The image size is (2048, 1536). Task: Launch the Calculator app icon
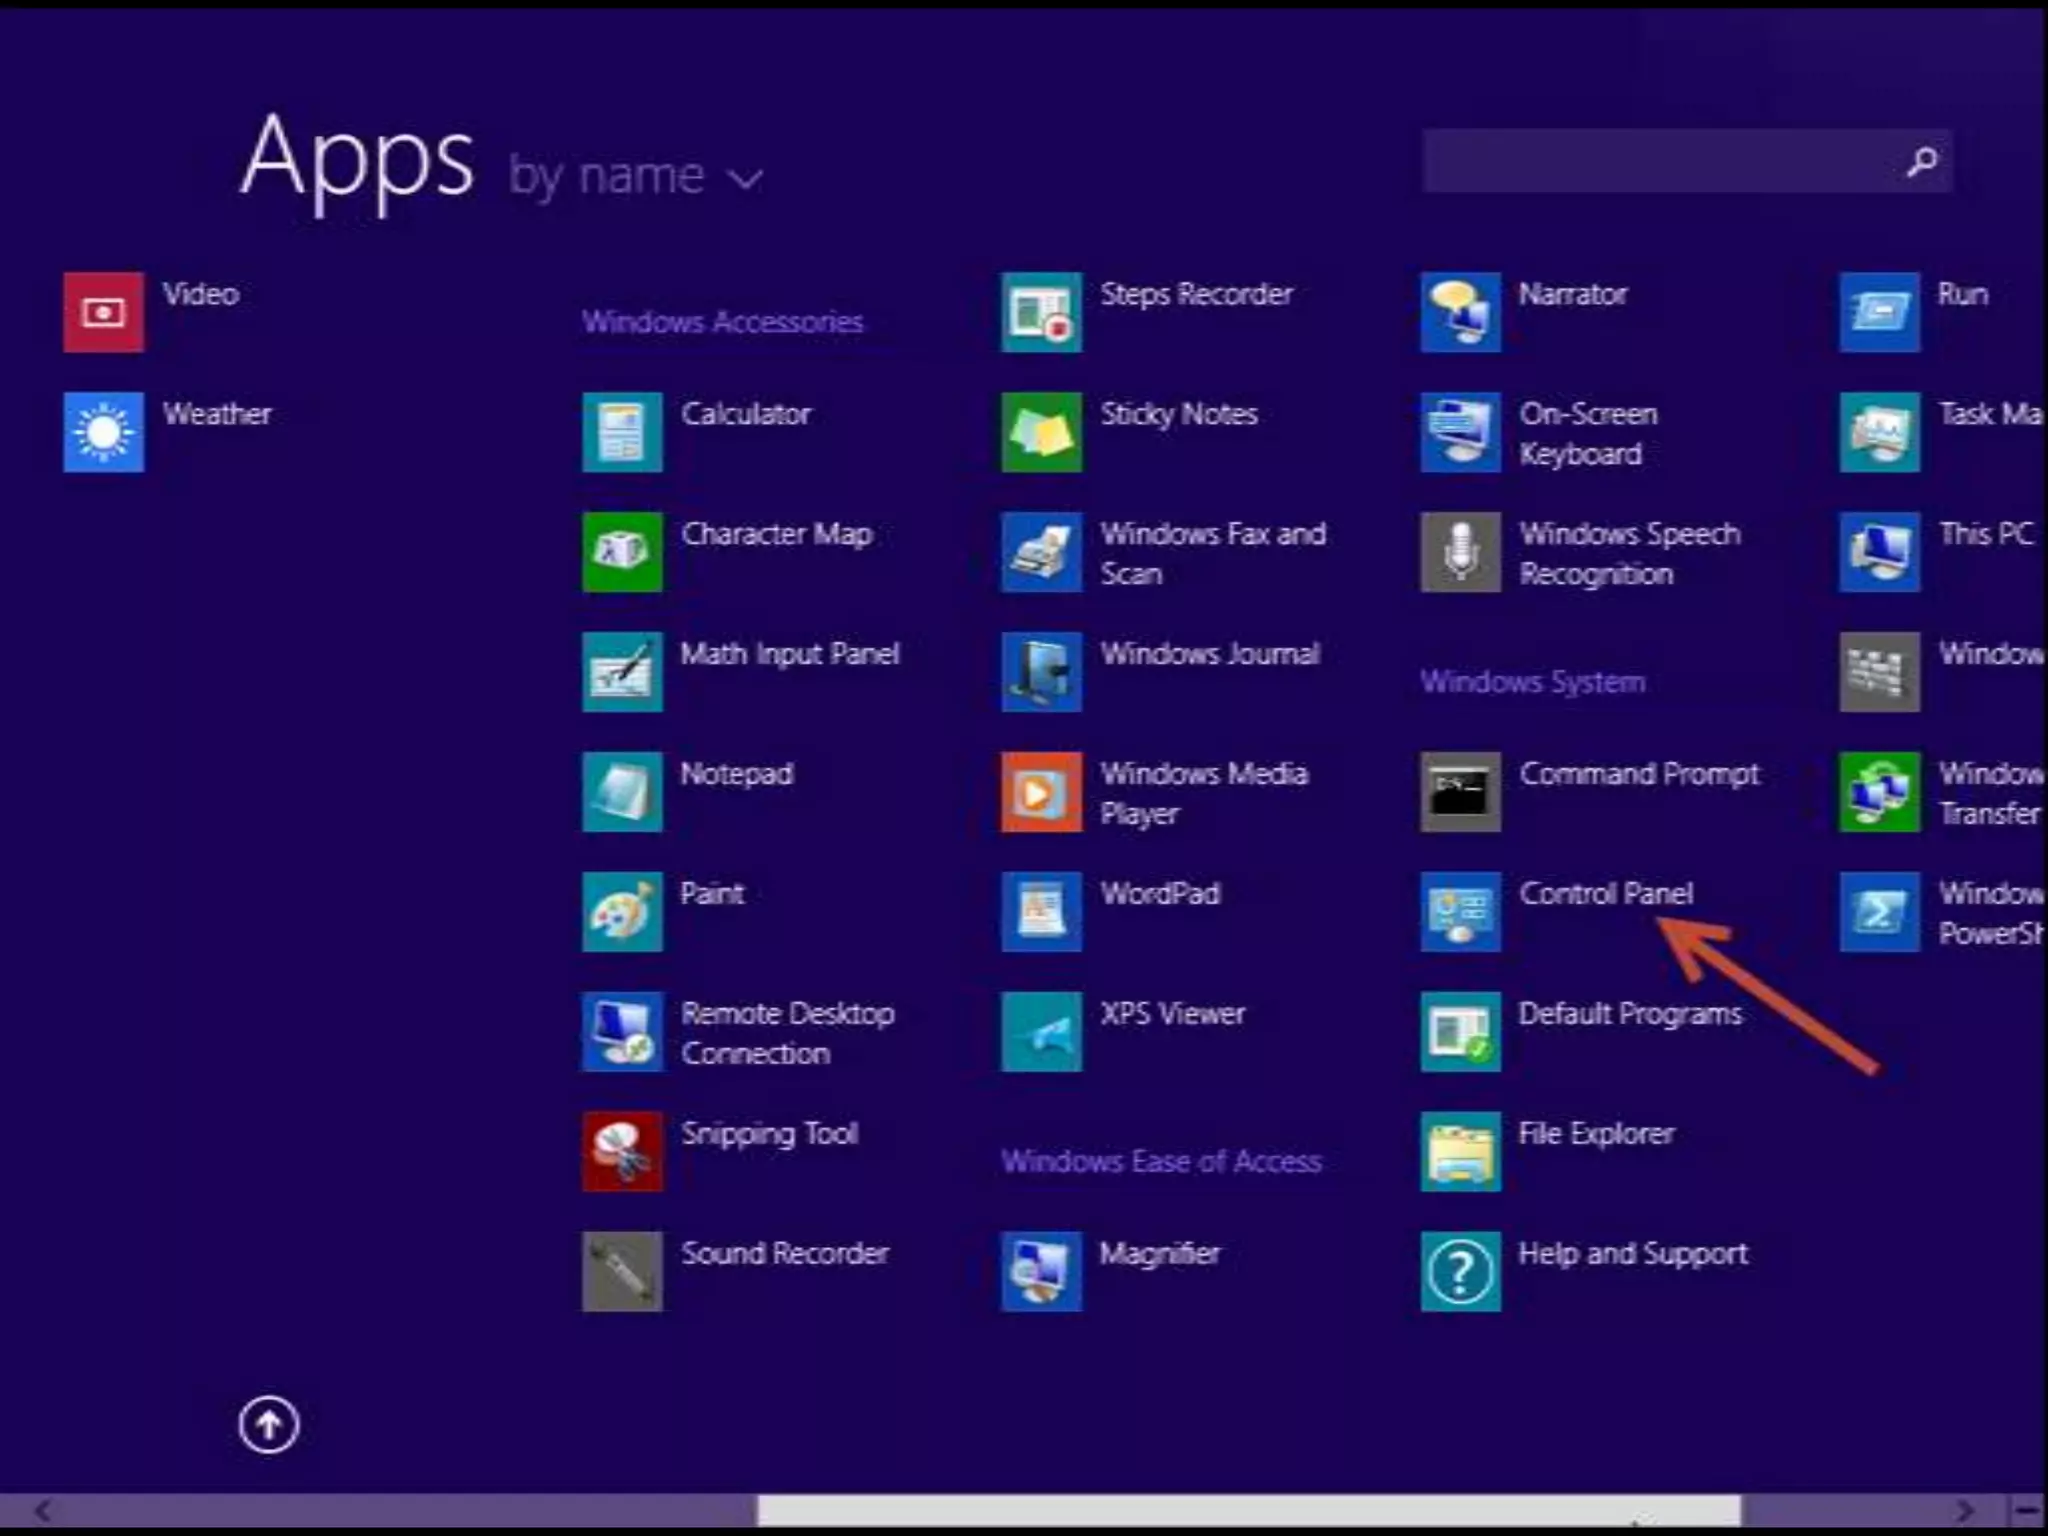pyautogui.click(x=622, y=432)
